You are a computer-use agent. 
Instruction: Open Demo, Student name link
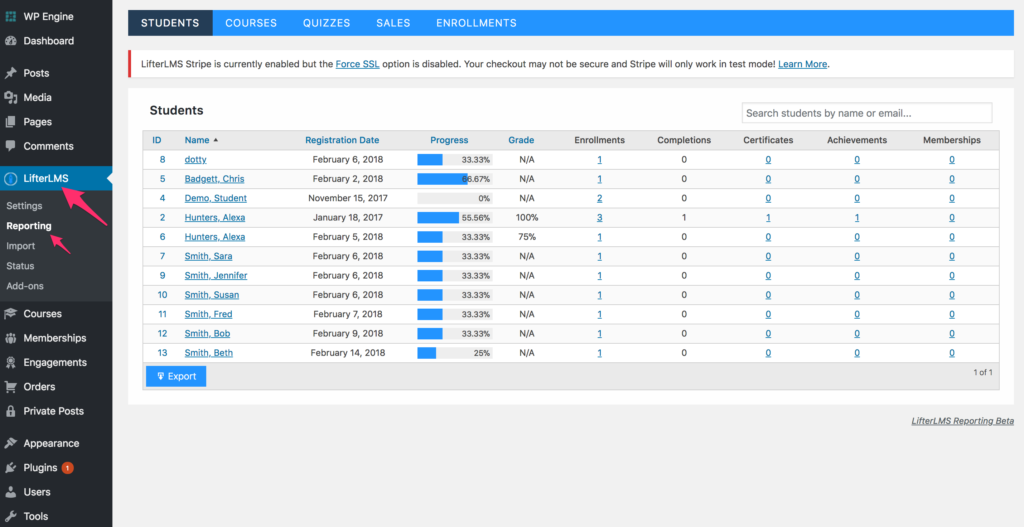click(x=216, y=198)
